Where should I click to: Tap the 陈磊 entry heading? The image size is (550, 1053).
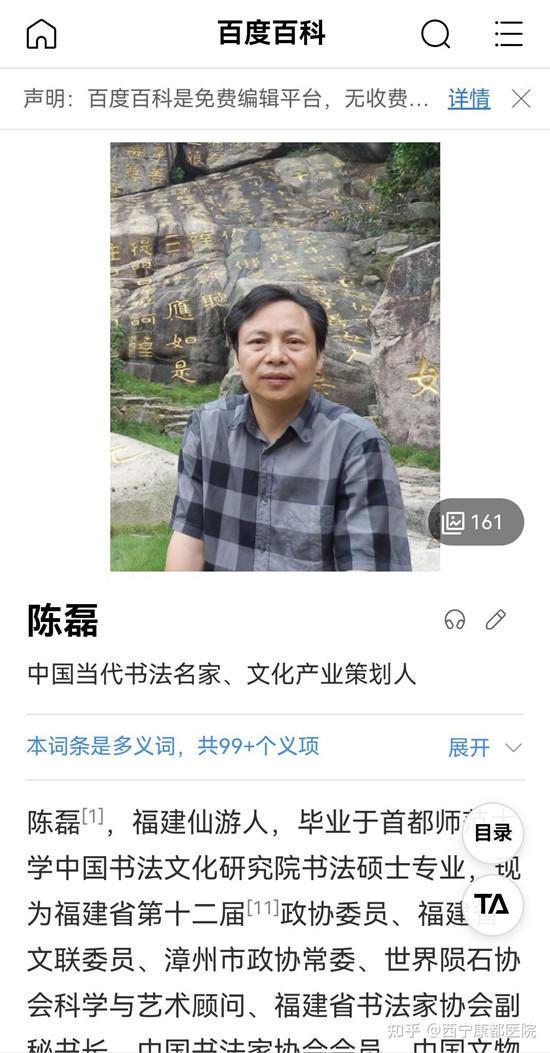pos(62,620)
